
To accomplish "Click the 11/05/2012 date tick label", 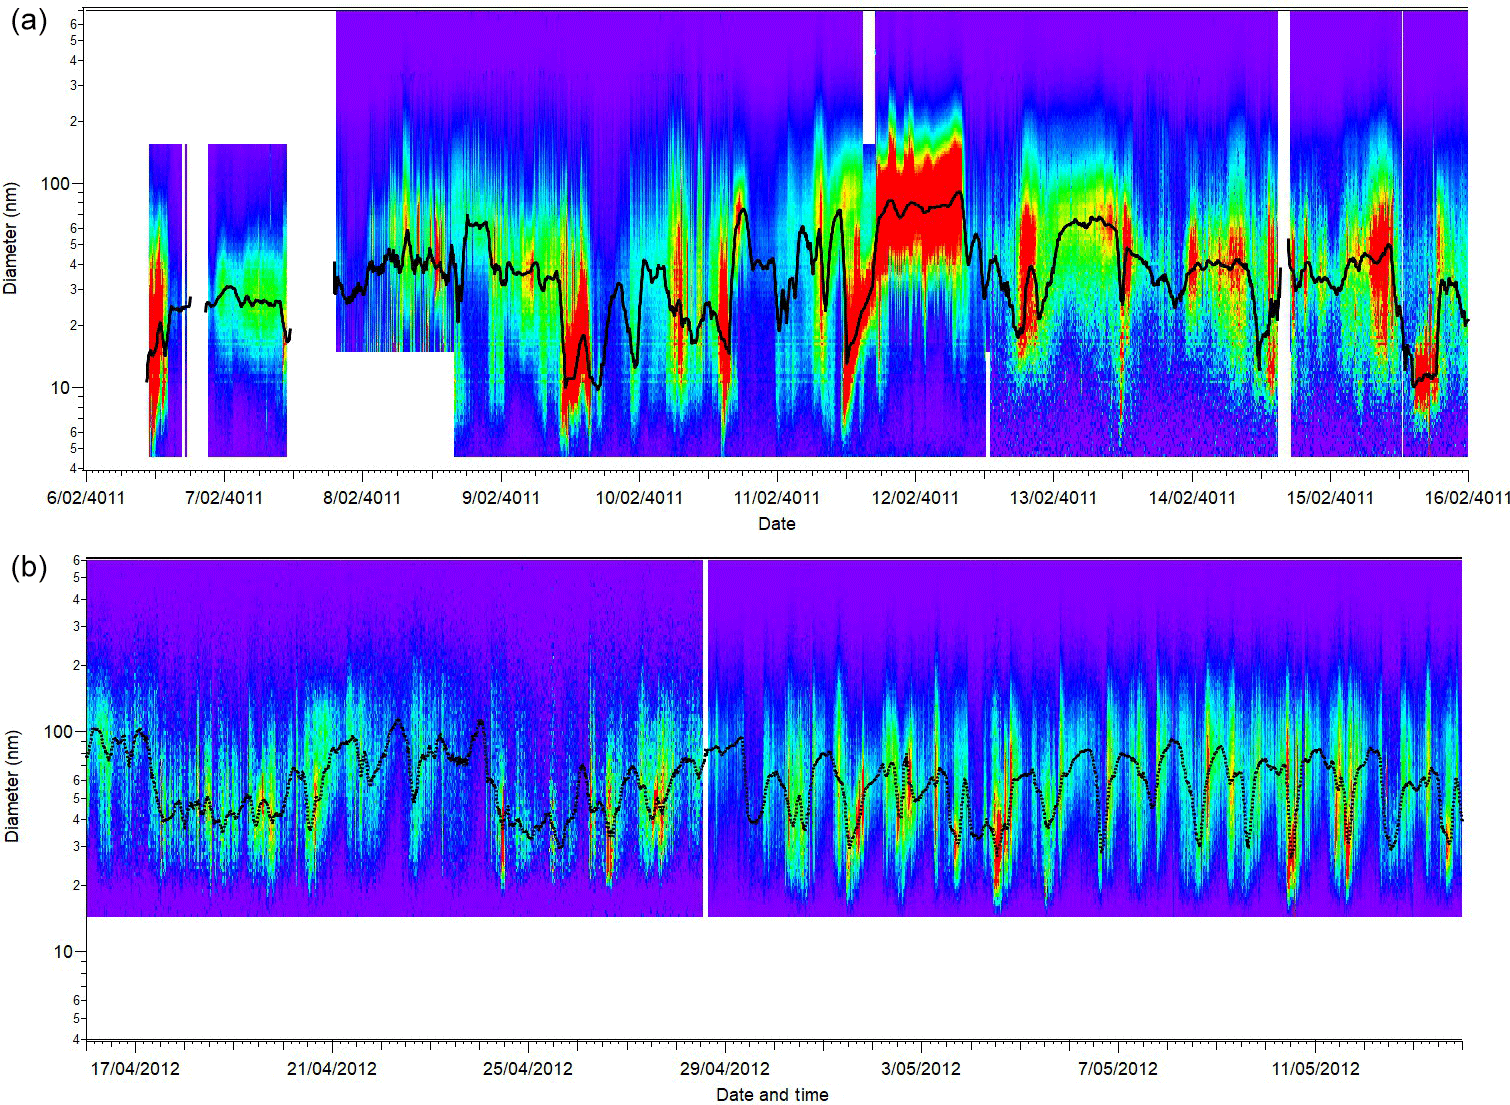I will (1315, 1068).
